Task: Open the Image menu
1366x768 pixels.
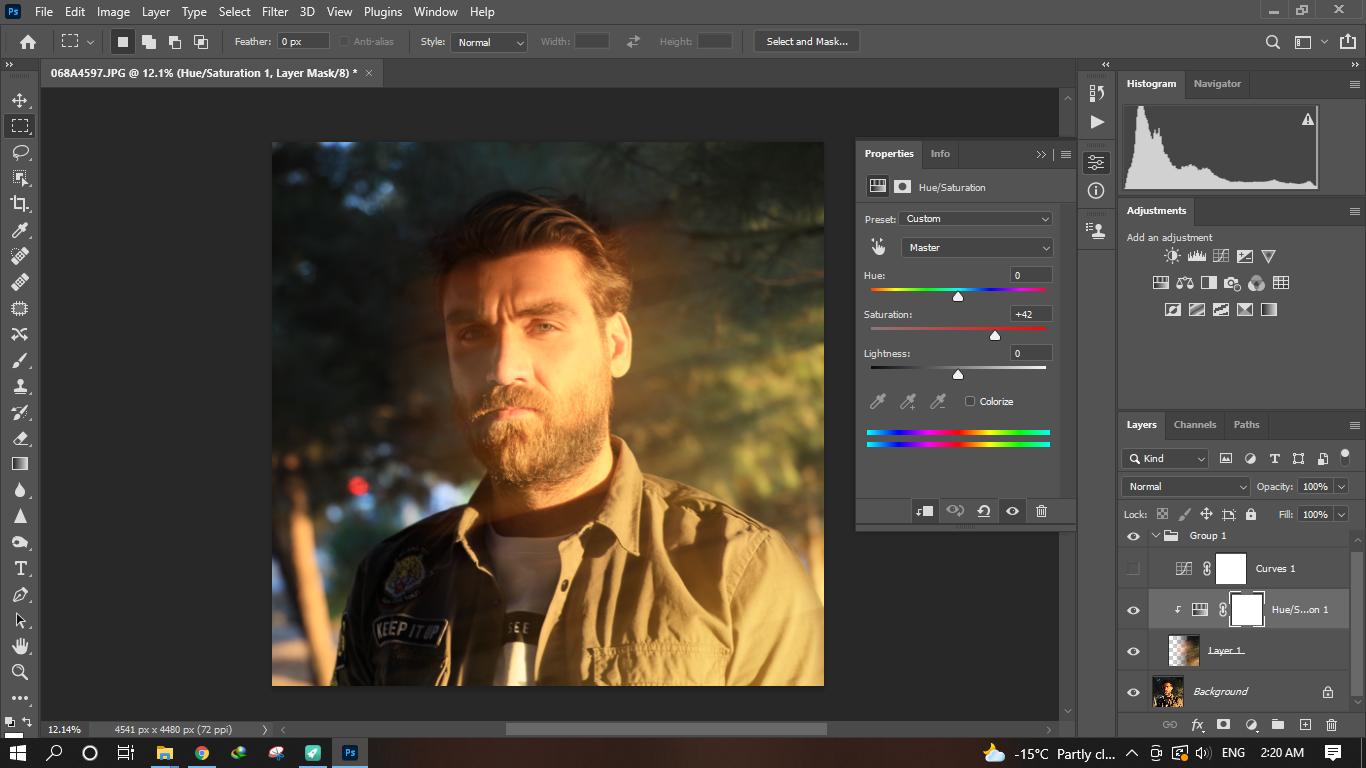Action: click(x=113, y=12)
